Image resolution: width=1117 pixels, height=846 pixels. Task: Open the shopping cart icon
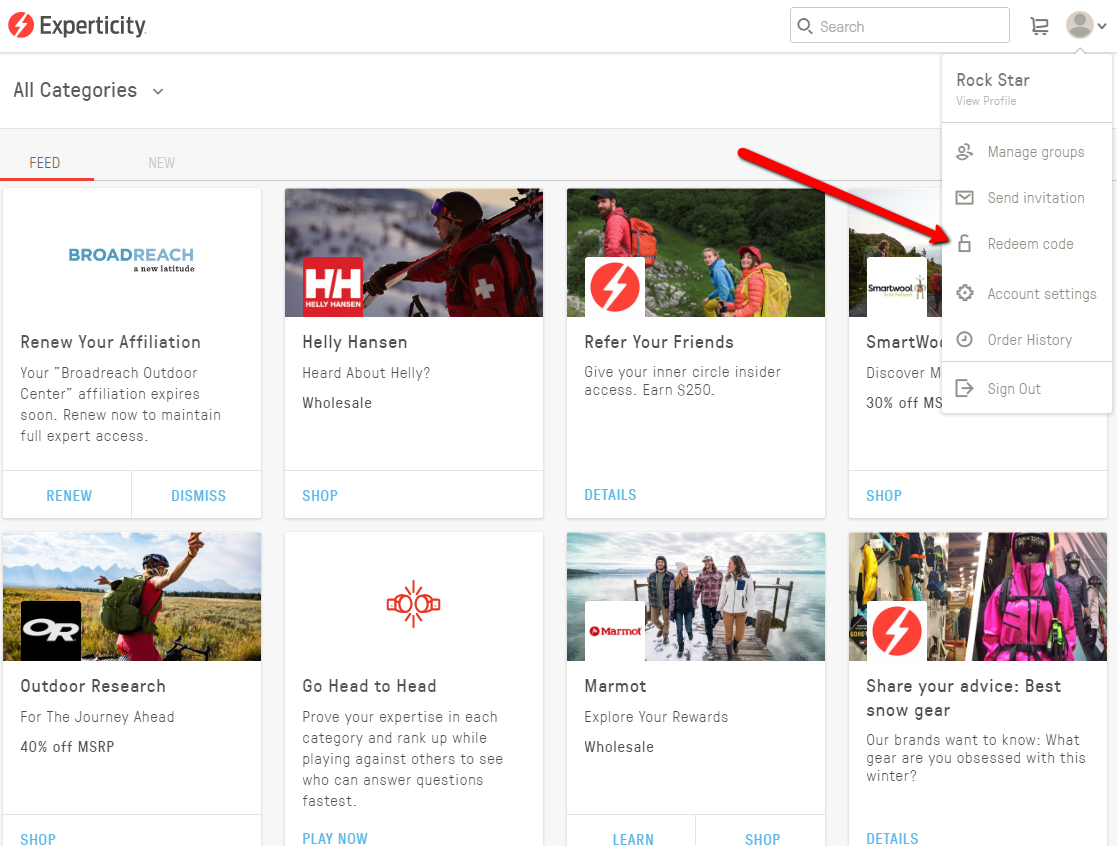pyautogui.click(x=1040, y=27)
